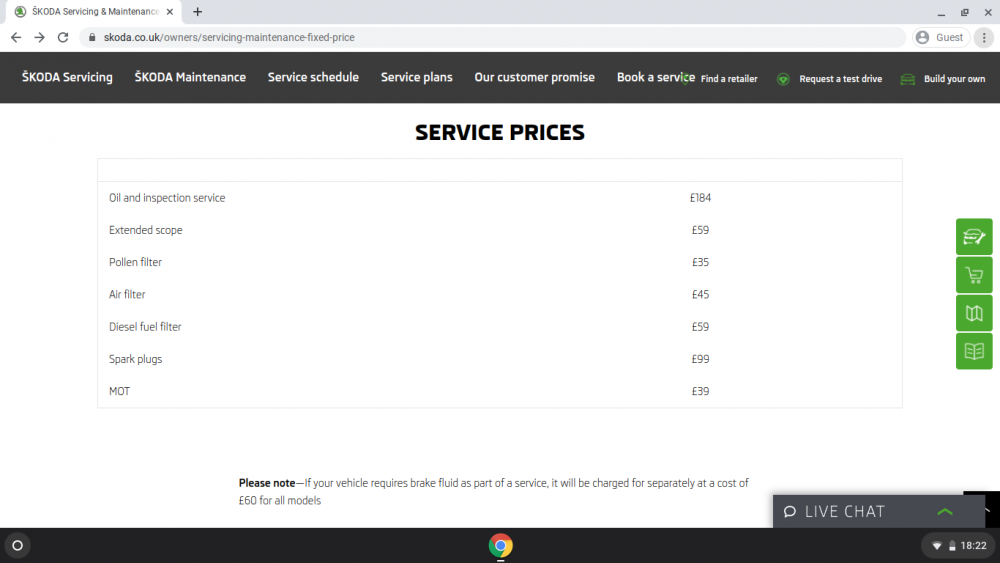Click the Spark plugs row label
This screenshot has width=1000, height=563.
click(x=135, y=359)
